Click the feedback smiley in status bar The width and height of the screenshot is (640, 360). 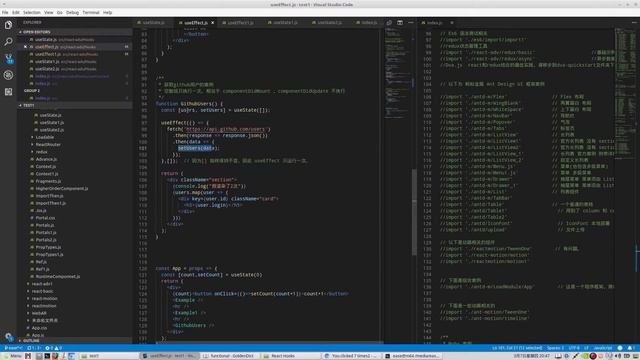(x=620, y=348)
